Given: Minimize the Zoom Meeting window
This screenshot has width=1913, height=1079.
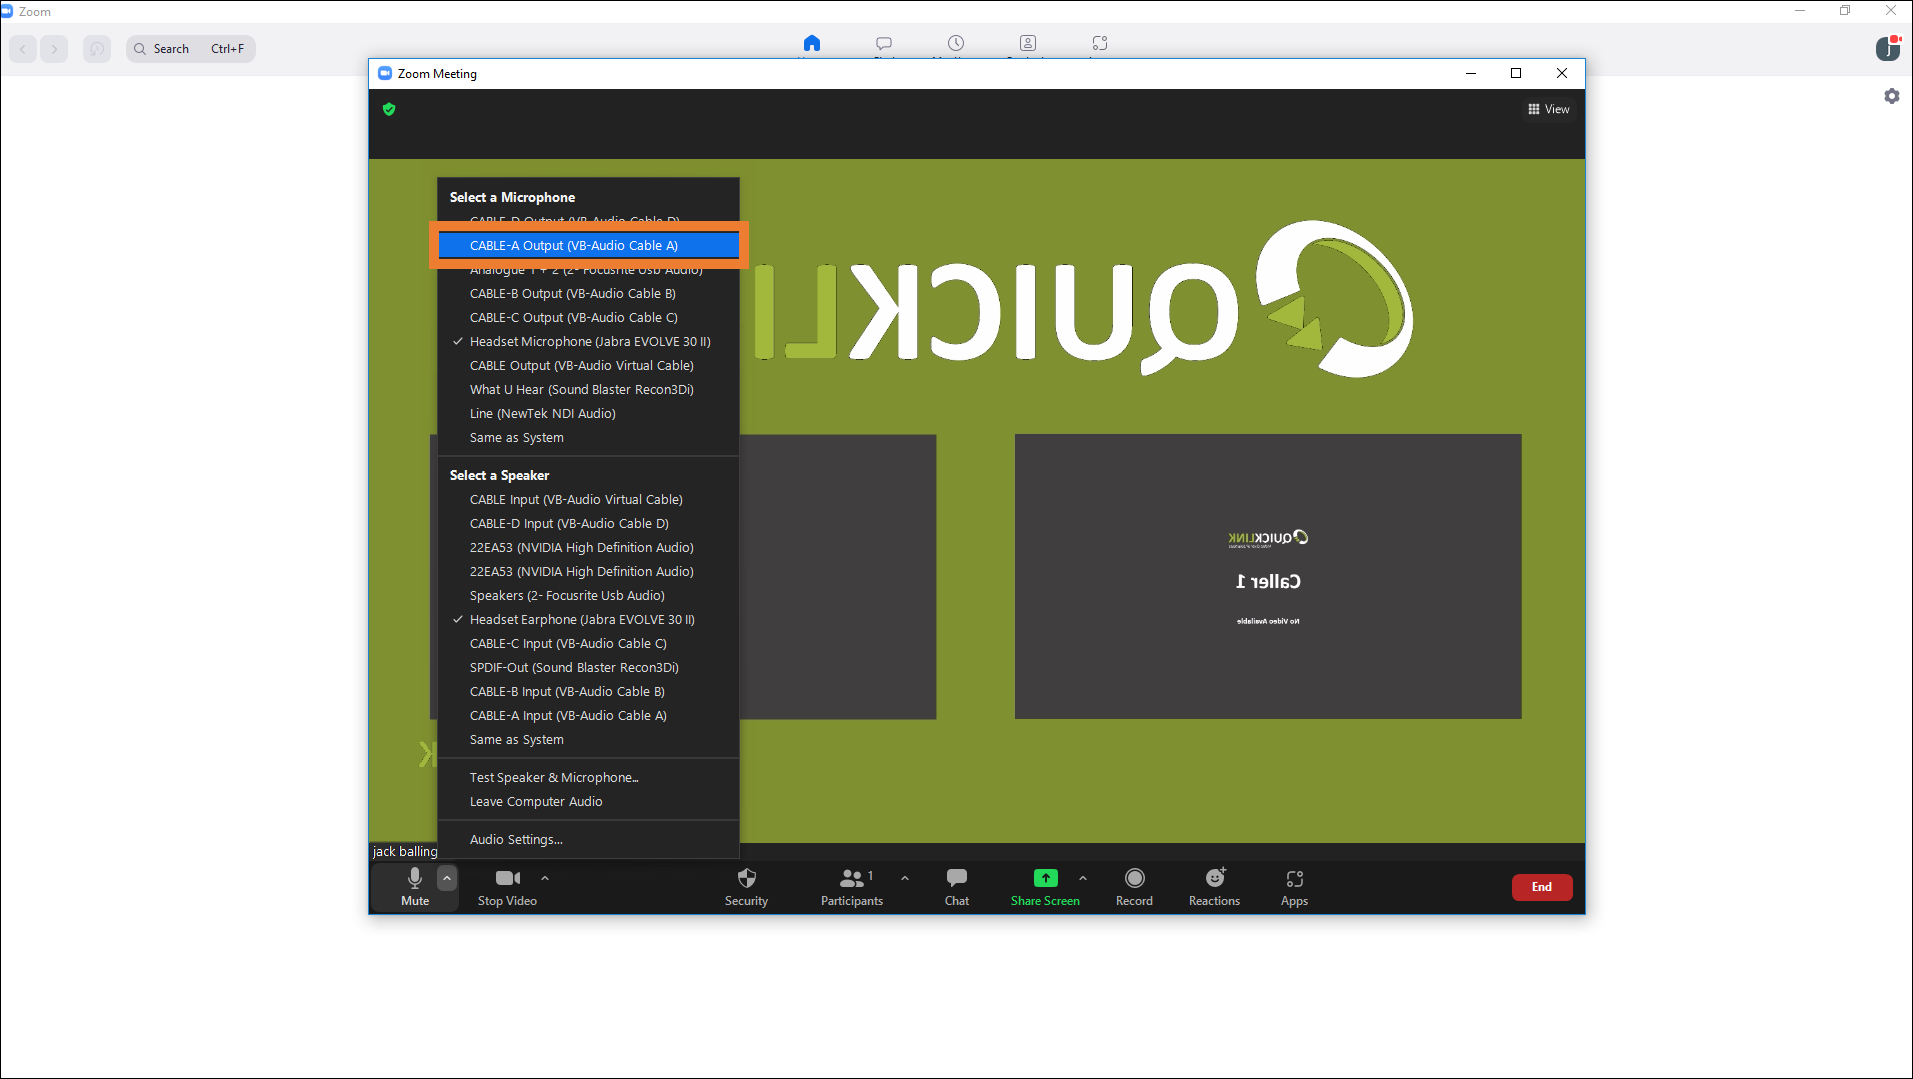Looking at the screenshot, I should tap(1471, 73).
